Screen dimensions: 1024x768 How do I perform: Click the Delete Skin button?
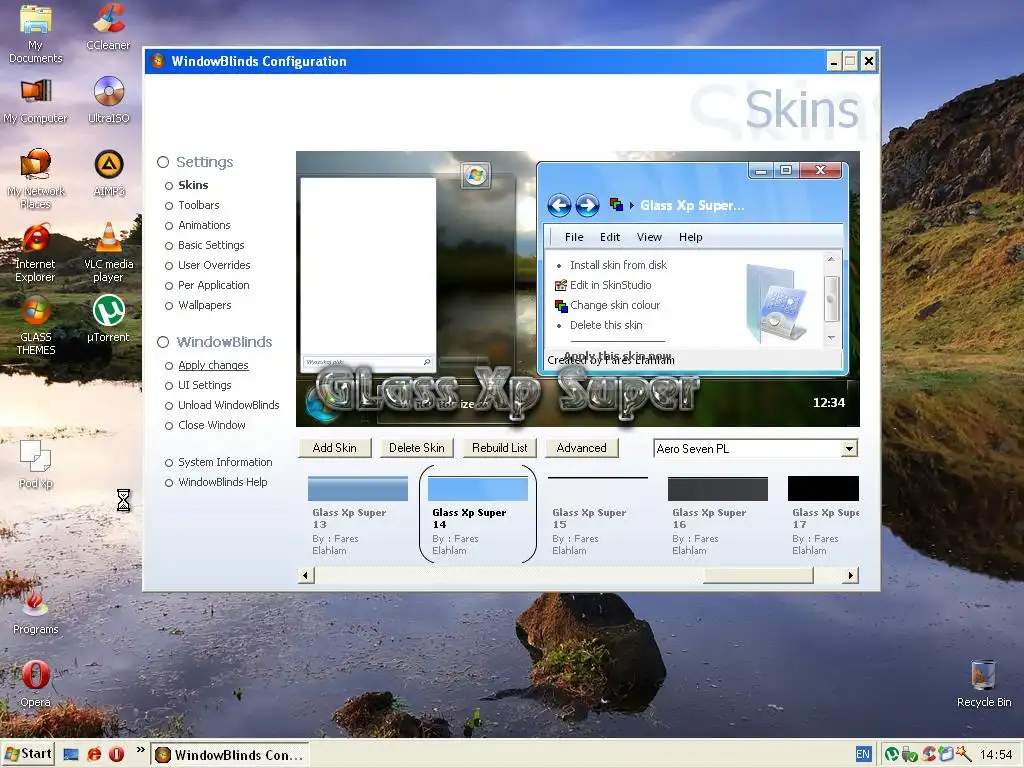(417, 448)
